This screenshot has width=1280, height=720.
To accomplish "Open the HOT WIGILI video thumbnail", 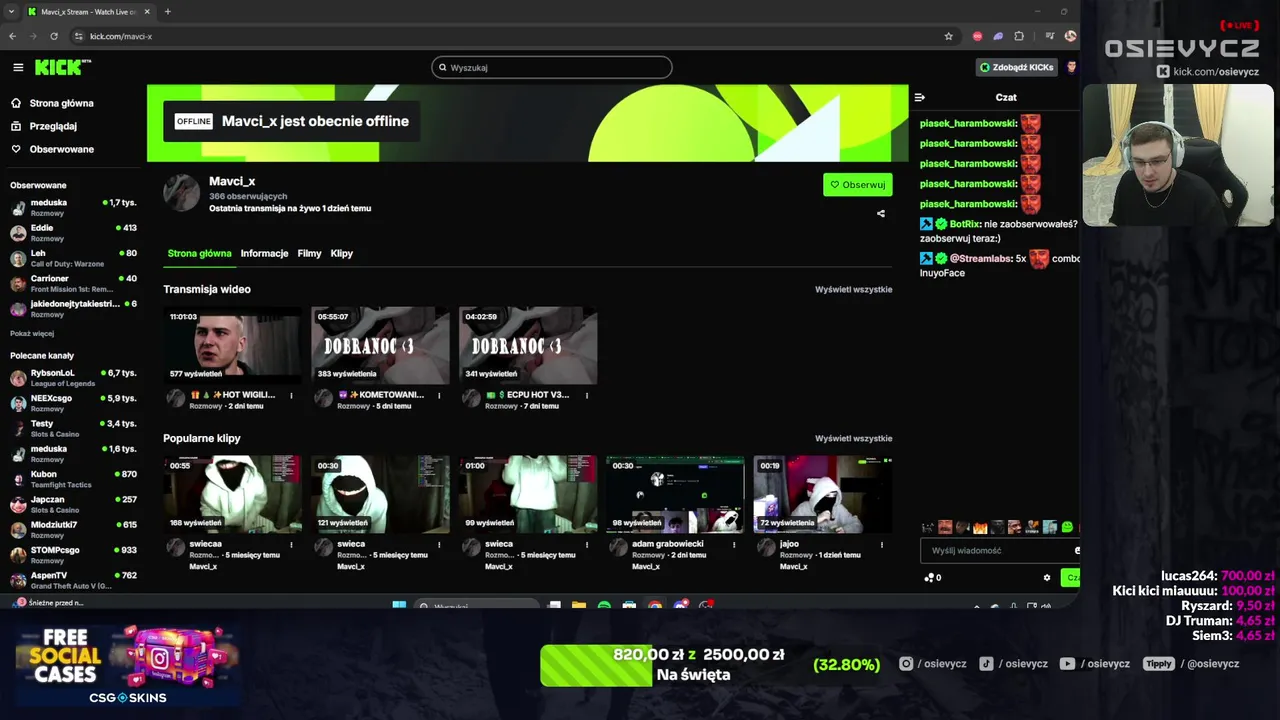I will click(x=232, y=345).
